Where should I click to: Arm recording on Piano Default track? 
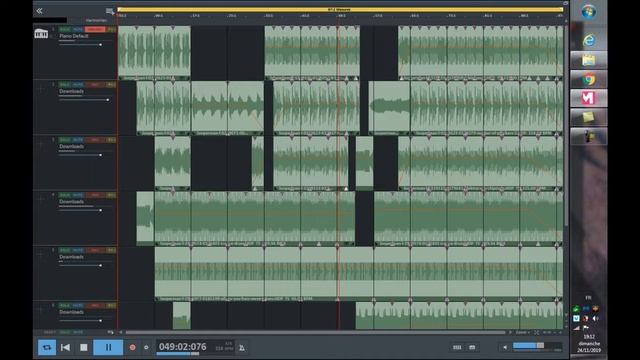pos(95,29)
